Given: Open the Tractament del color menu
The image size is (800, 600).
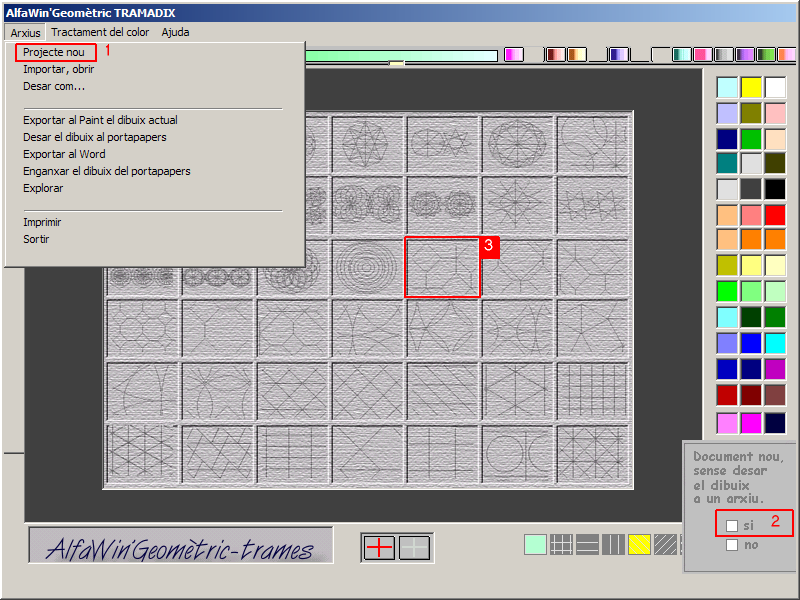Looking at the screenshot, I should coord(100,32).
